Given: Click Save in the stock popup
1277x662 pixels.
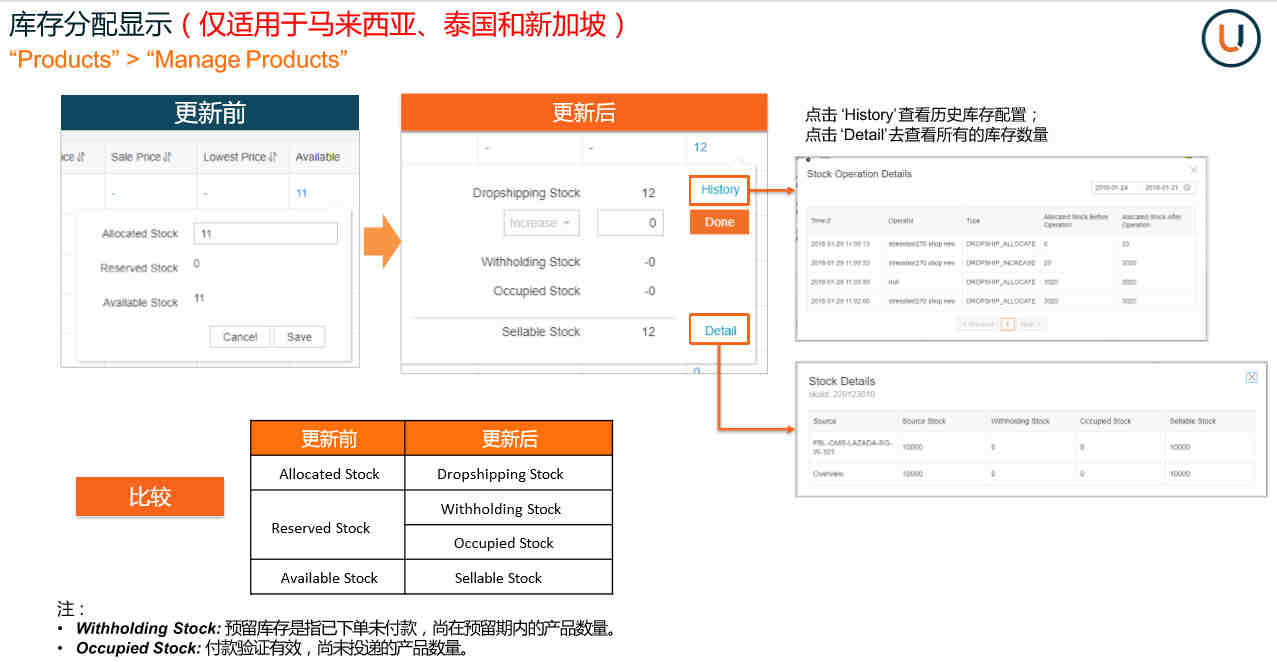Looking at the screenshot, I should (x=299, y=337).
